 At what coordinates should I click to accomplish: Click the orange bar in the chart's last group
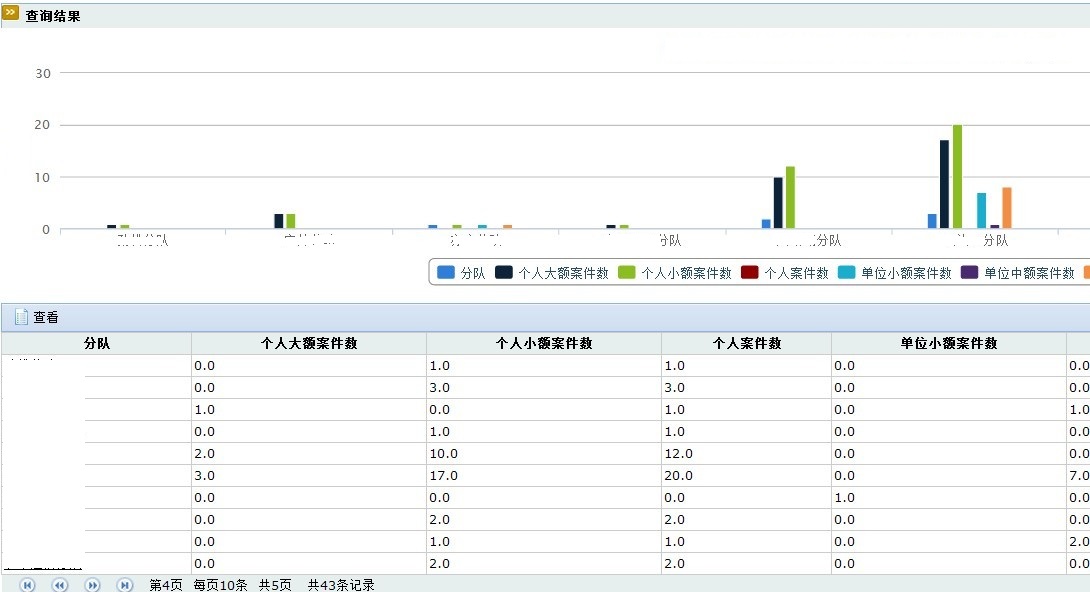coord(1007,208)
